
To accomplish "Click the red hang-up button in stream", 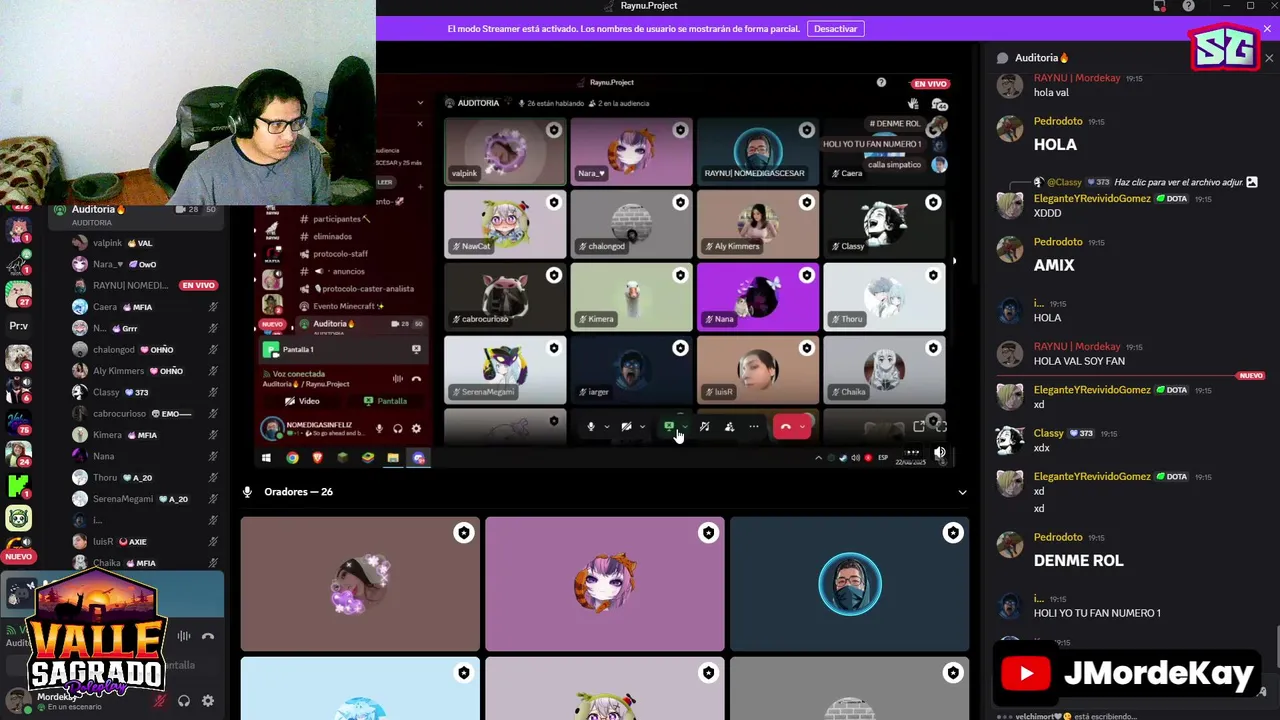I will [786, 427].
